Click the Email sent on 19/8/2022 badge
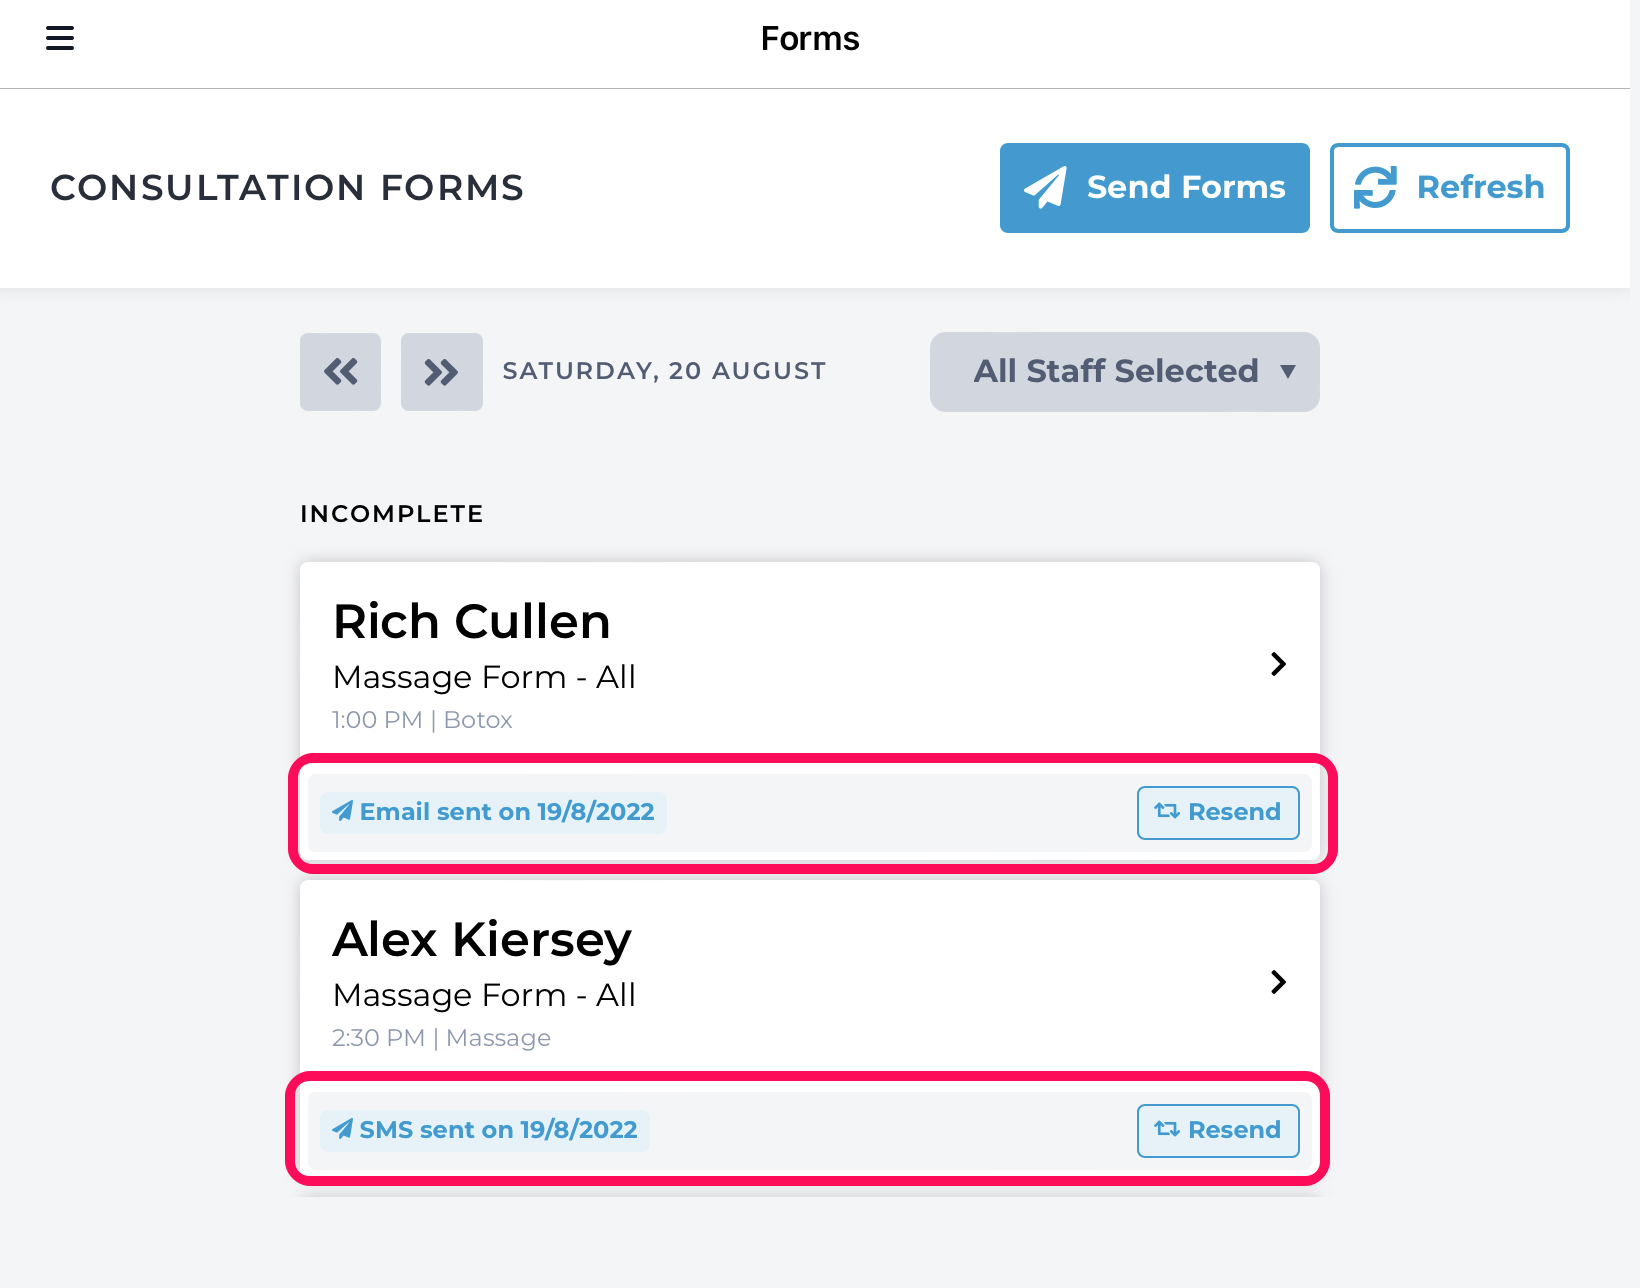 click(493, 812)
